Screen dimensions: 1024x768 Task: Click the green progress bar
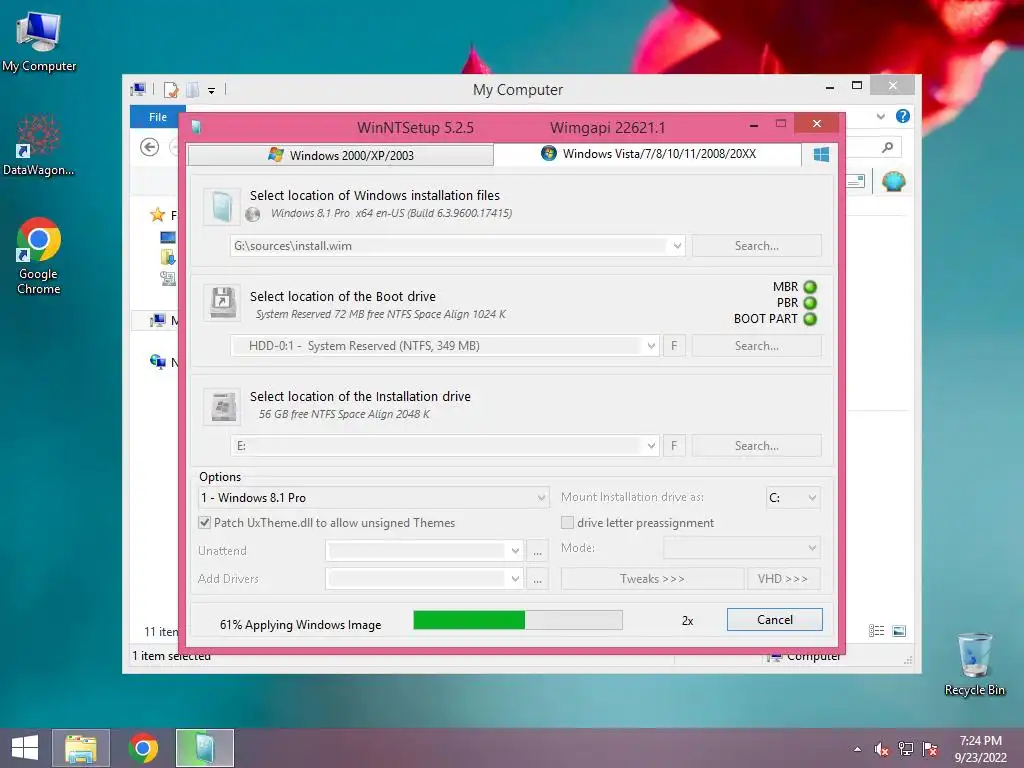(518, 620)
